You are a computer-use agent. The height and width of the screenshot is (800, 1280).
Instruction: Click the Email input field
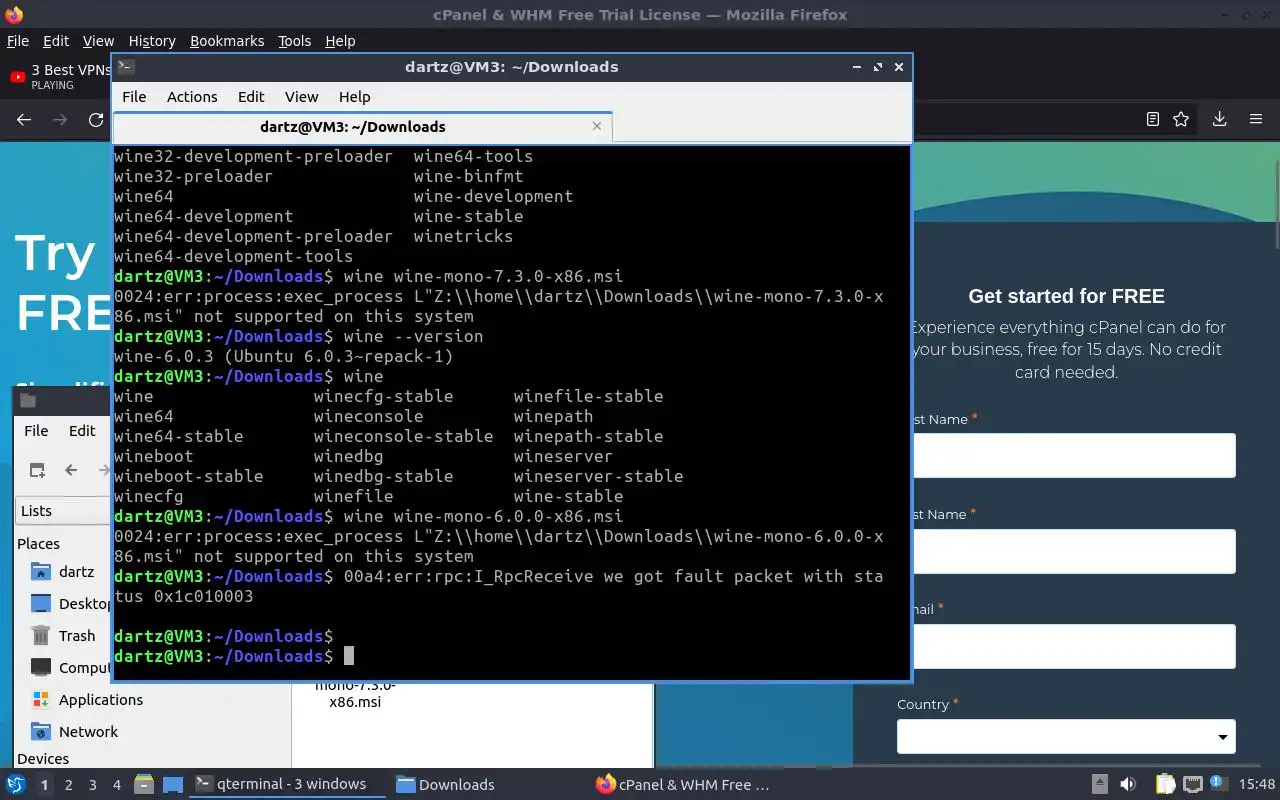coord(1066,646)
